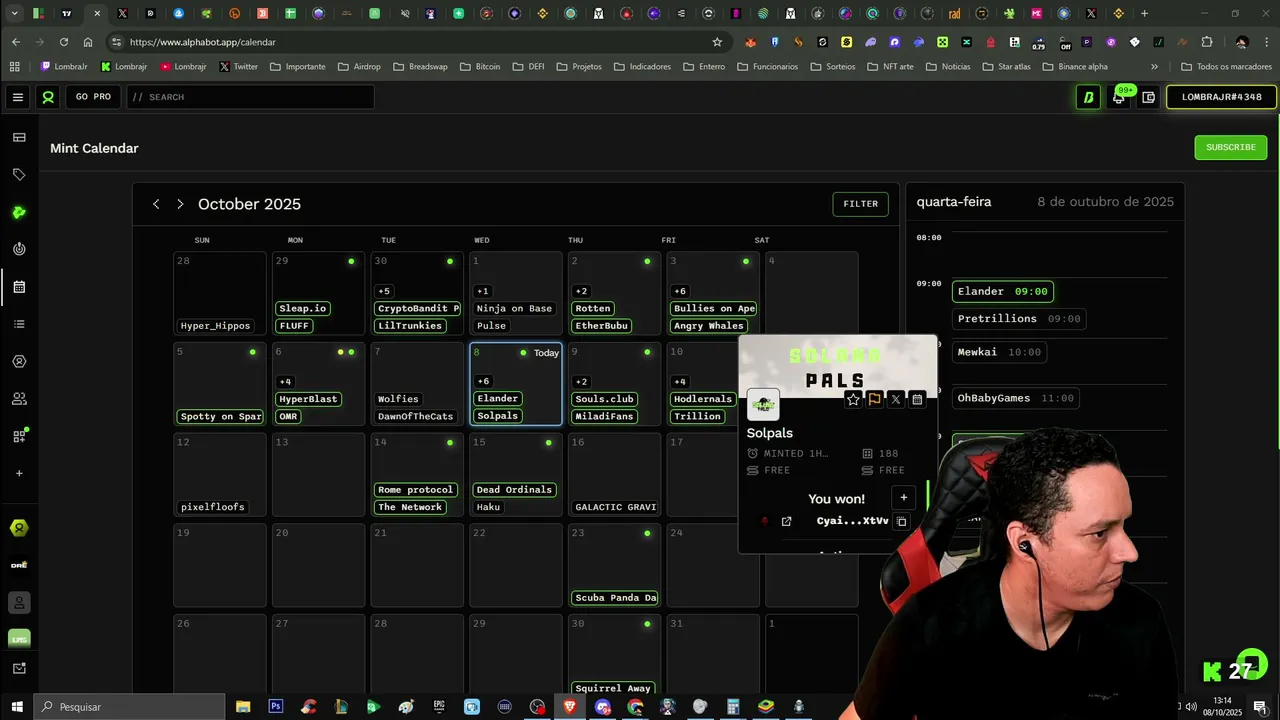
Task: Select Squirrel Away event on October 30
Action: coord(612,688)
